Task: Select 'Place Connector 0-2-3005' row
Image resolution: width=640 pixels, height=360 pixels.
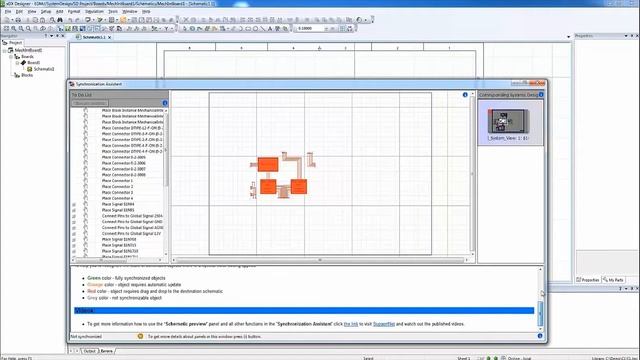Action: coord(123,157)
